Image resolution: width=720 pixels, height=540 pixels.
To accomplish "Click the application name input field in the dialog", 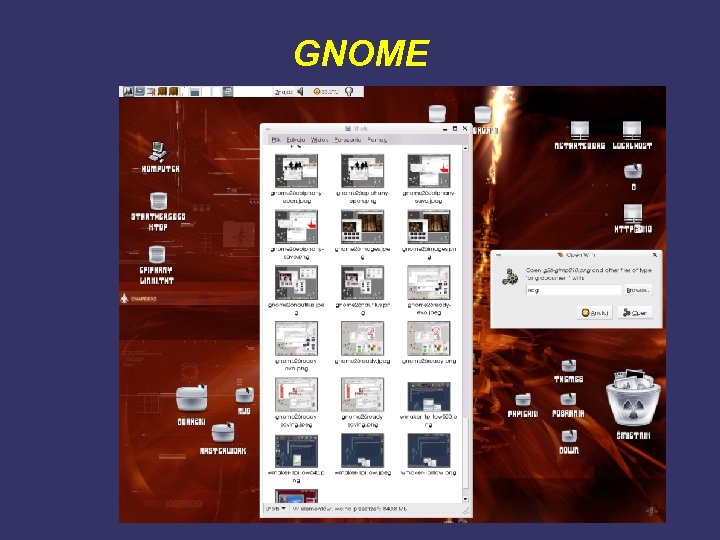I will click(574, 290).
